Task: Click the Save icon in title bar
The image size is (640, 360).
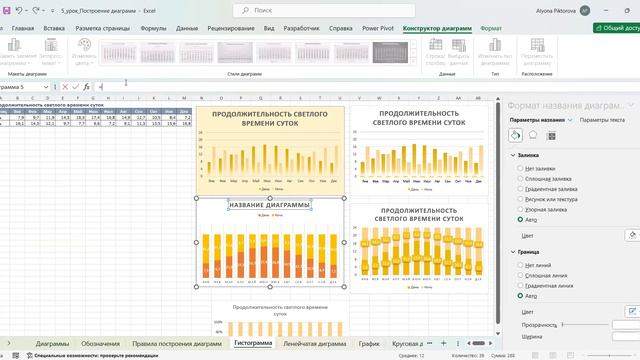Action: tap(6, 11)
